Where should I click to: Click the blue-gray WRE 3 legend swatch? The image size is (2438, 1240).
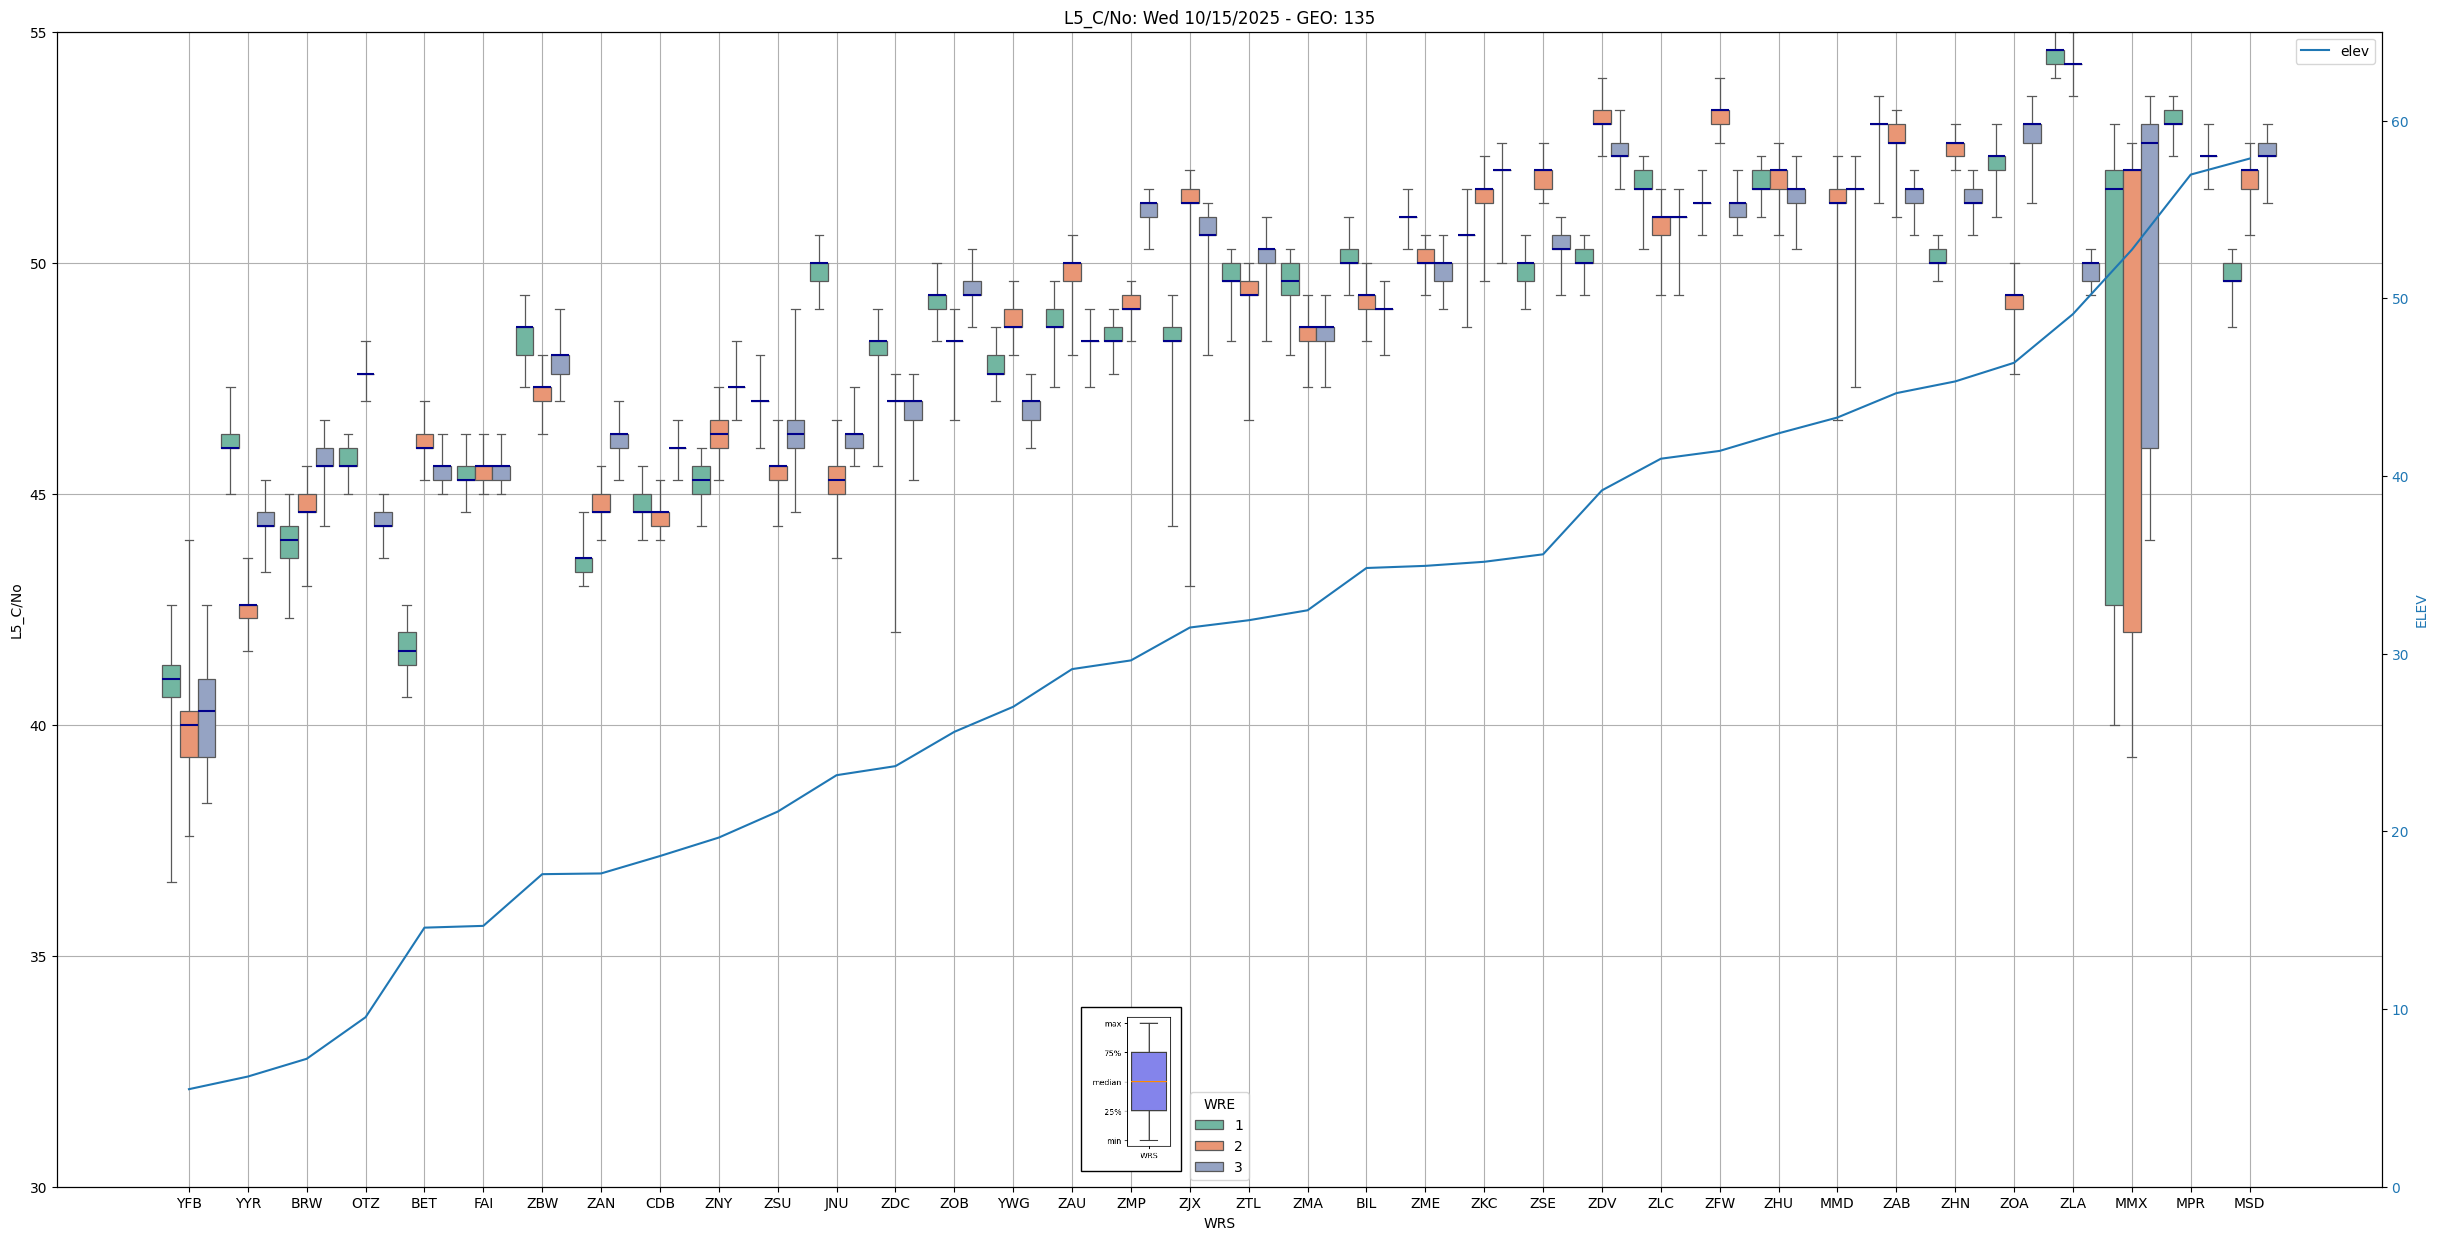point(1208,1167)
